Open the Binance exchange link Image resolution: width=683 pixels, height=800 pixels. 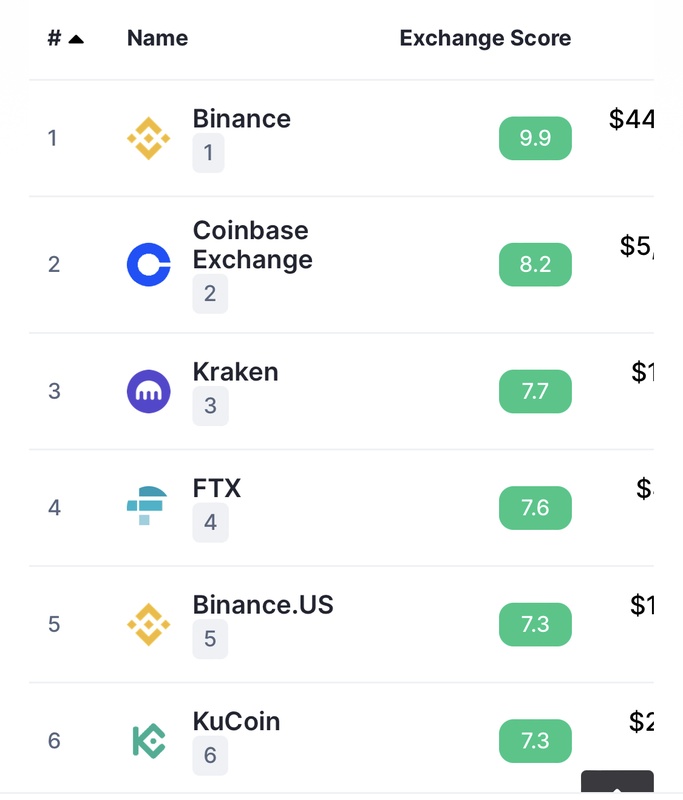[x=241, y=119]
